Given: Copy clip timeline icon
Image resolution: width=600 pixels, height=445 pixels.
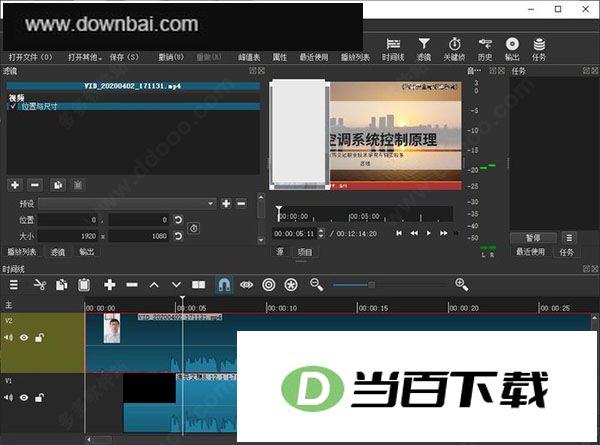Looking at the screenshot, I should point(62,285).
